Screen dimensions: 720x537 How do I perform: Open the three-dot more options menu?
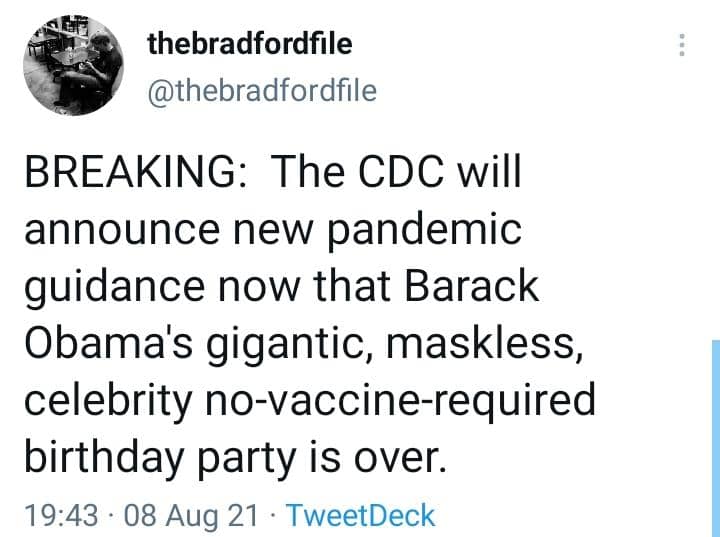pos(682,46)
